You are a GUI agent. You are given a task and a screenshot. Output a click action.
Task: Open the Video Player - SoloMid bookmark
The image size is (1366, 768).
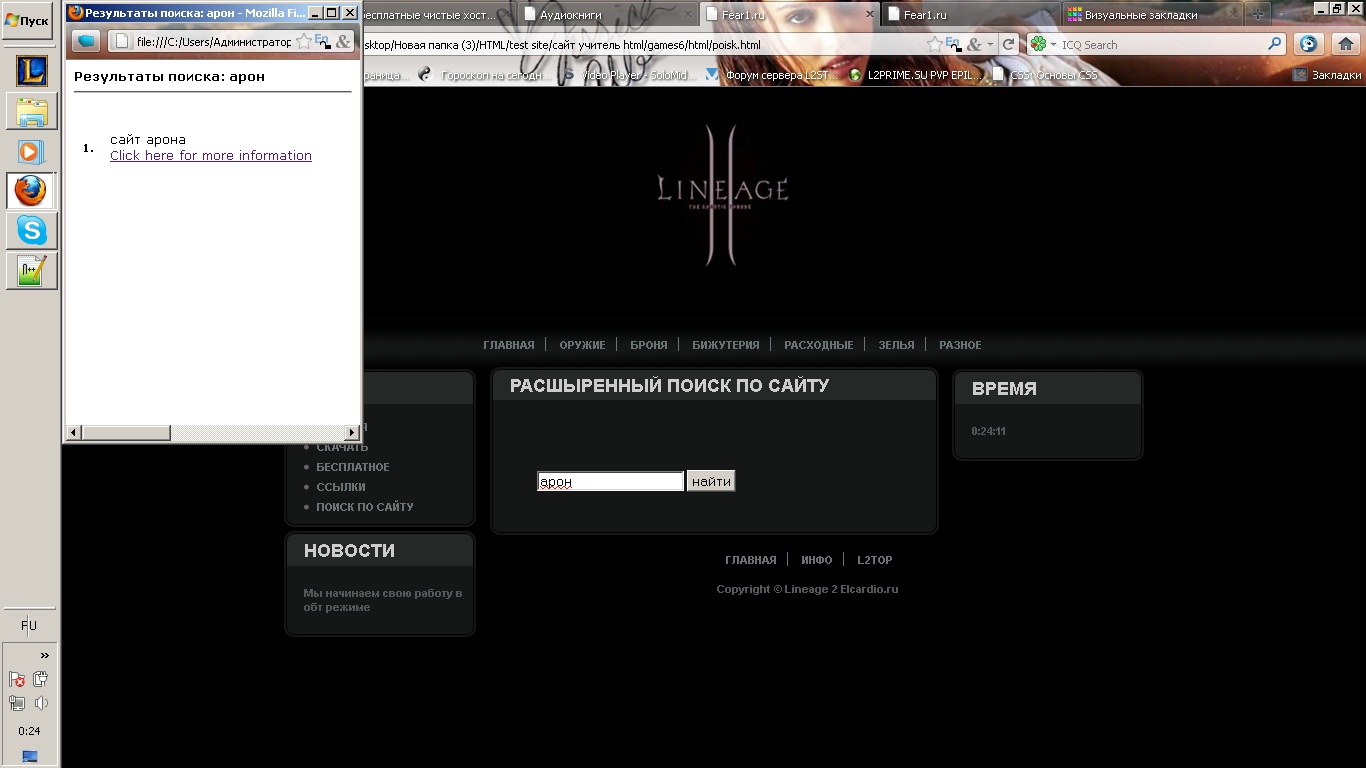(631, 75)
